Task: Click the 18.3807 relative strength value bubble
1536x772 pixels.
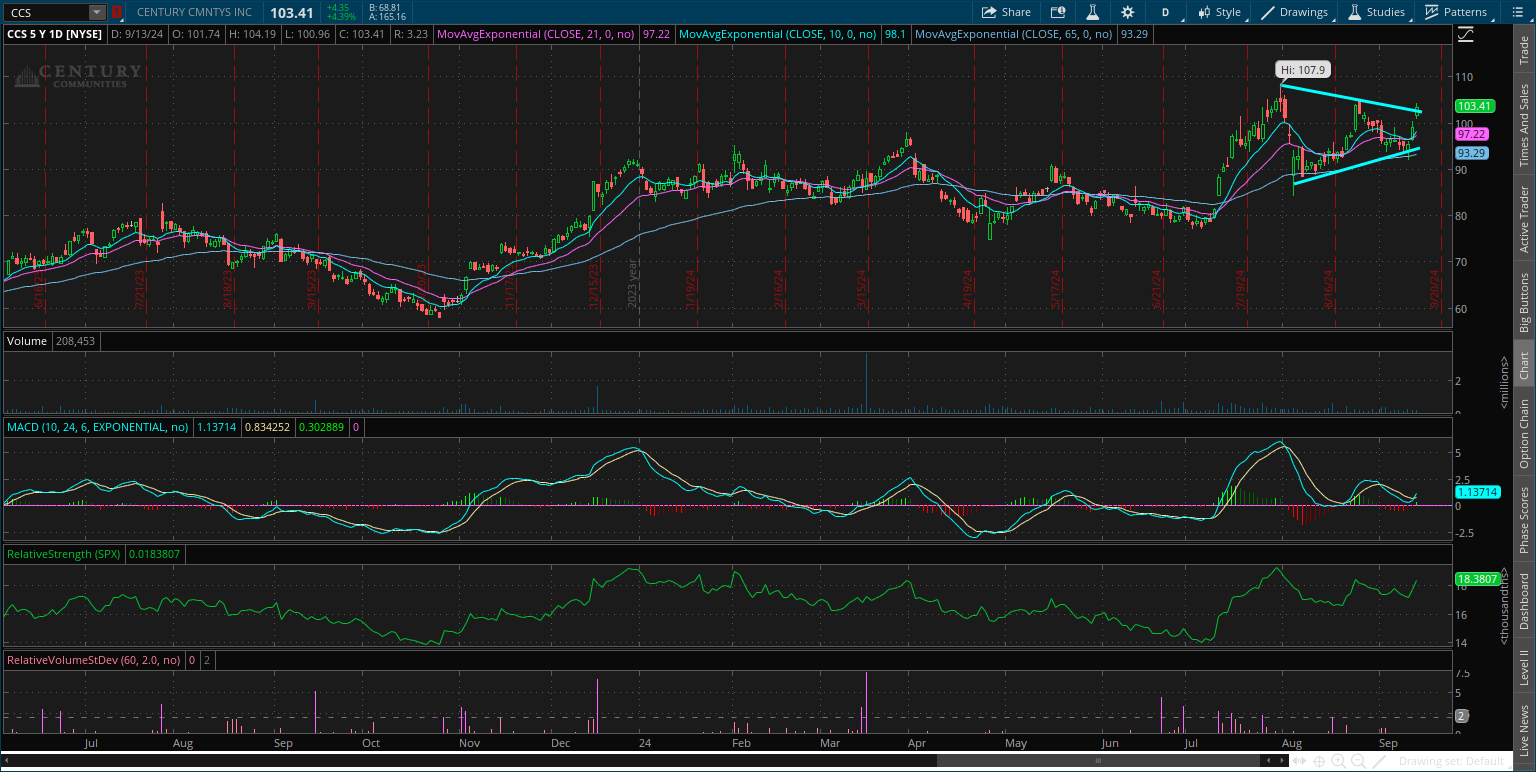Action: tap(1477, 579)
